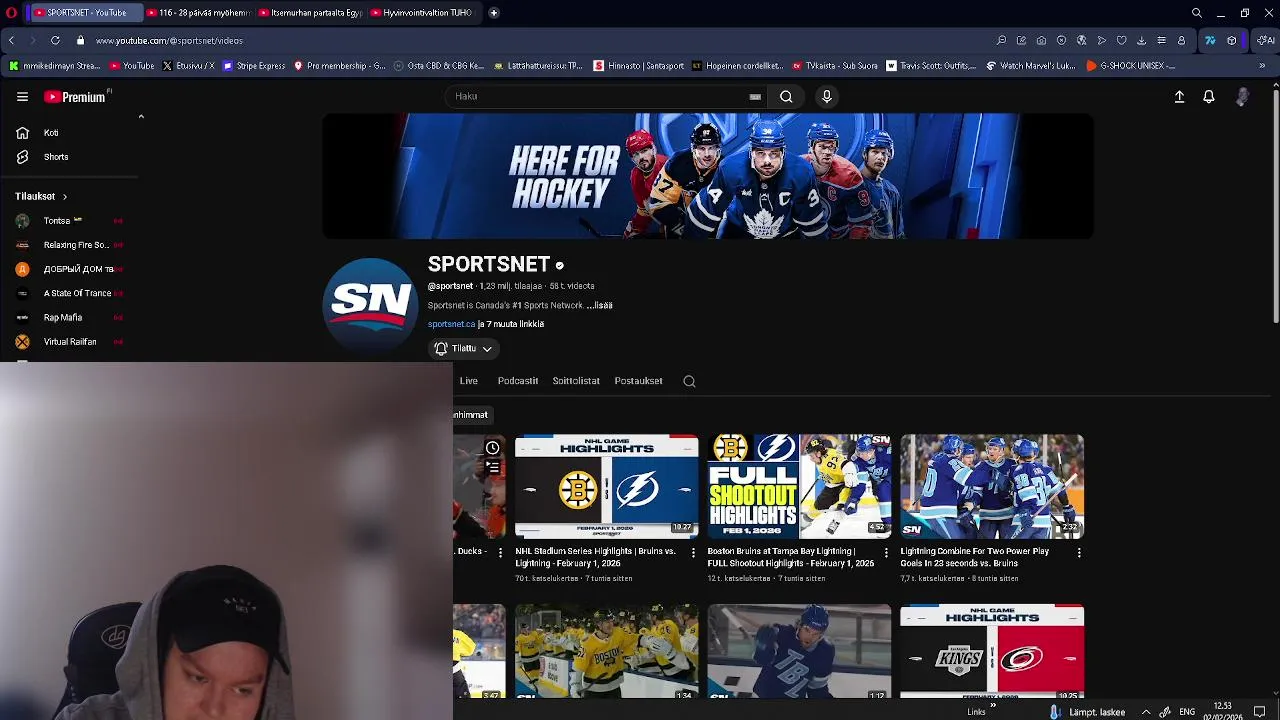Click the sportsnet.ca channel link

tap(451, 324)
